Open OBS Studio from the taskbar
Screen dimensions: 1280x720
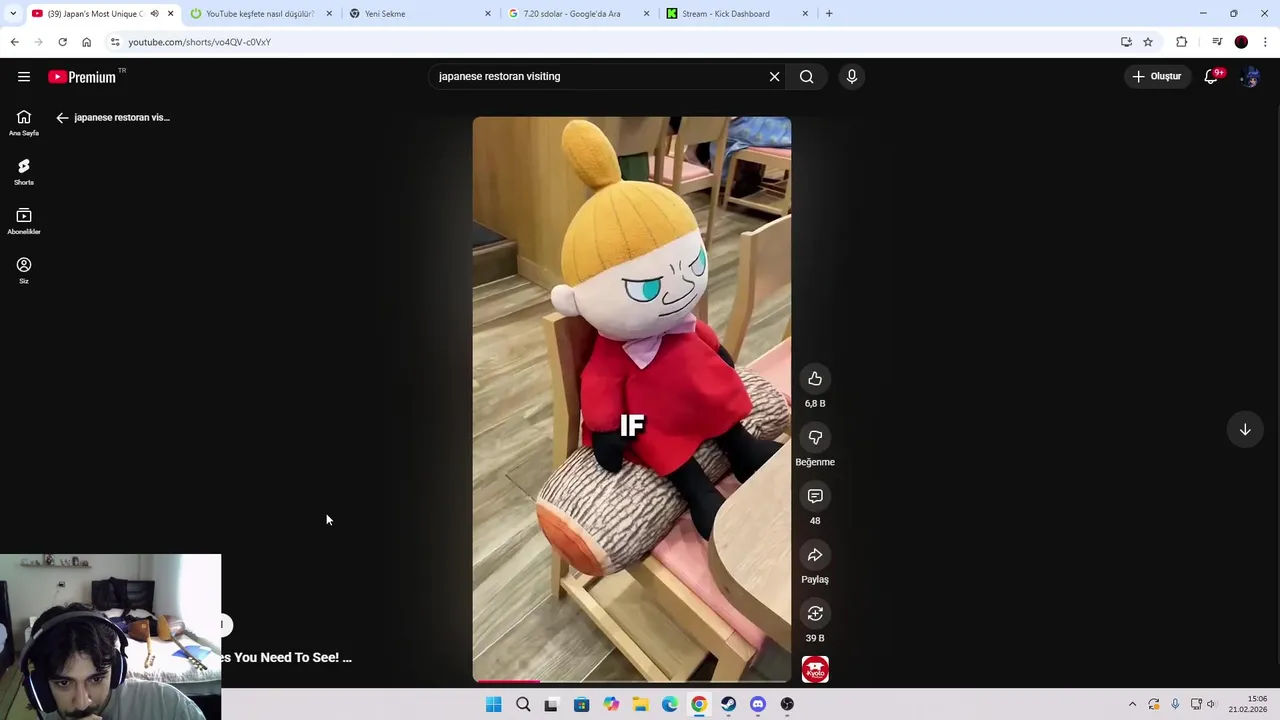[x=787, y=705]
